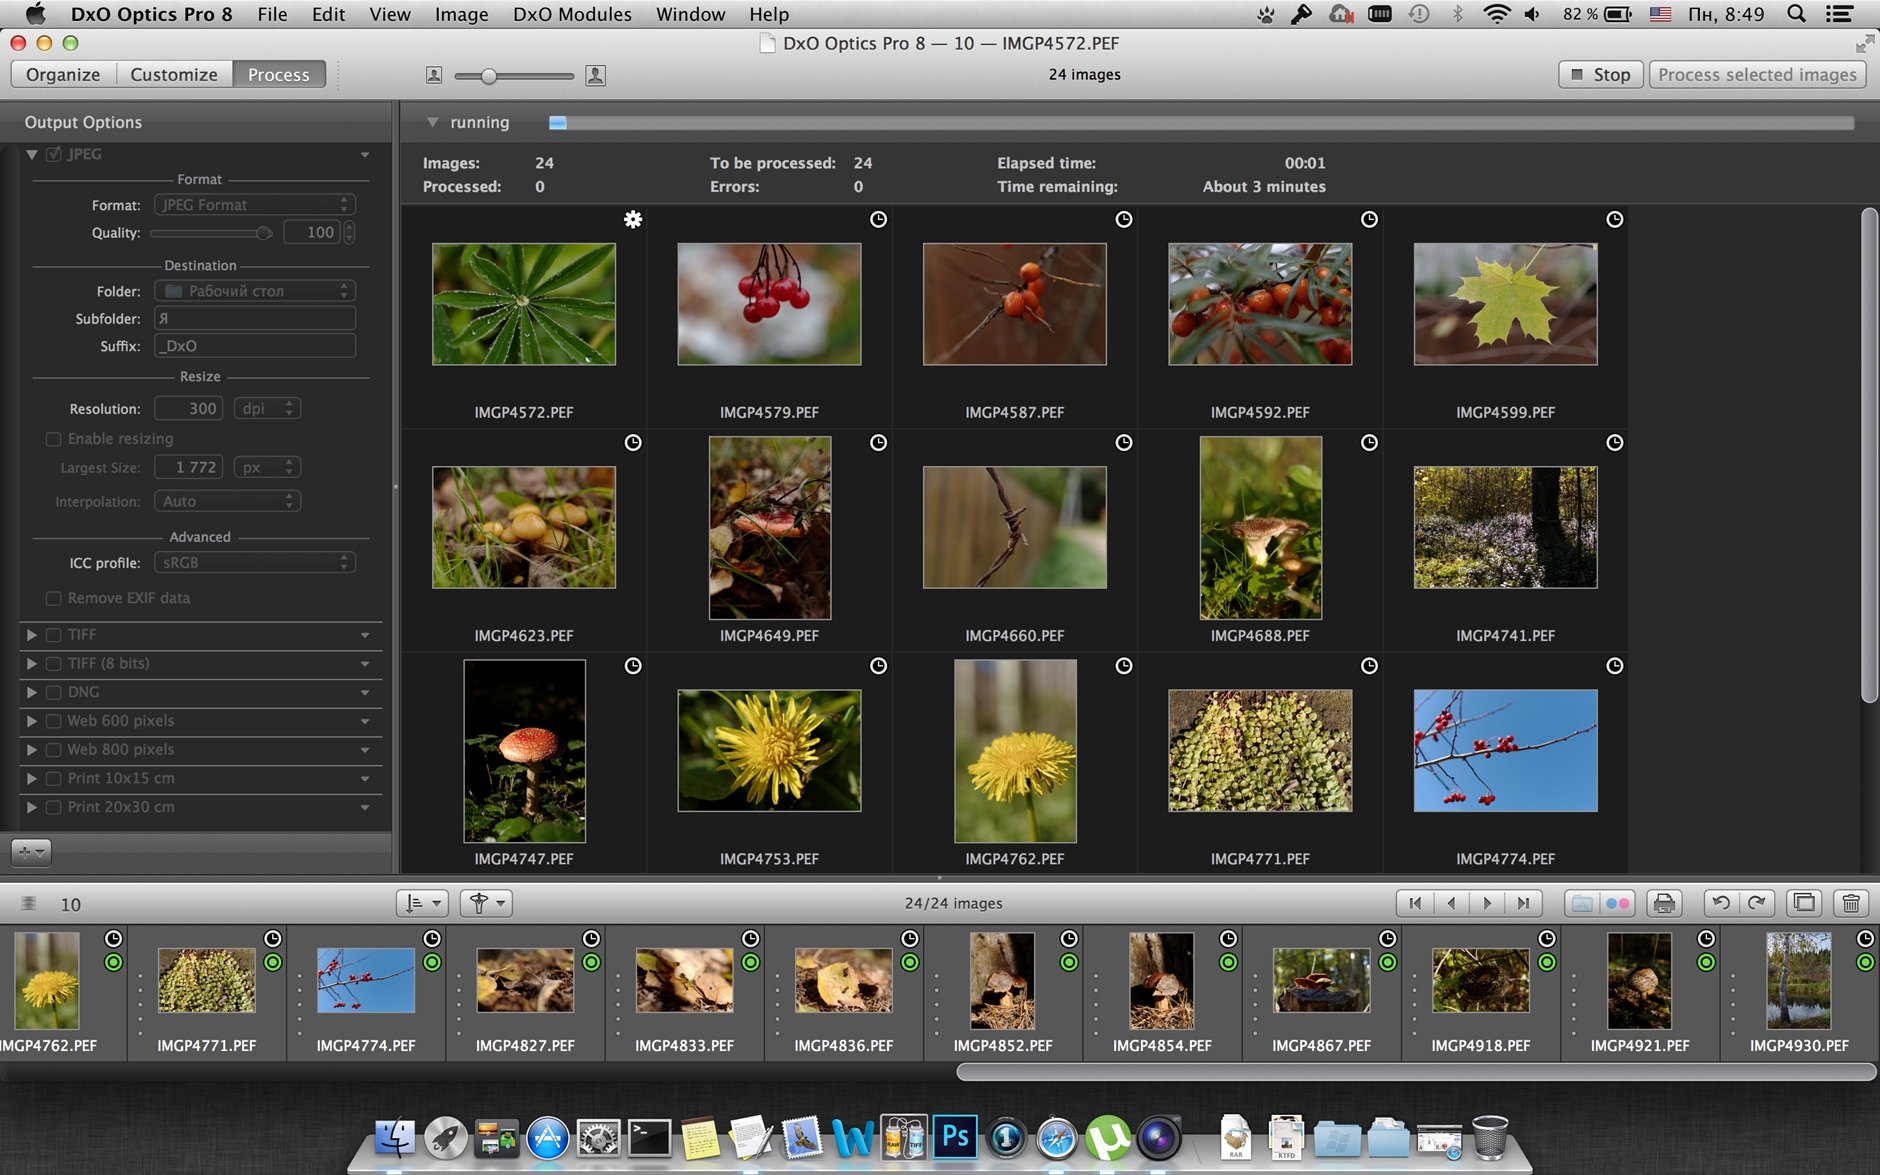The width and height of the screenshot is (1880, 1175).
Task: Open the App Store icon in the dock
Action: [x=548, y=1138]
